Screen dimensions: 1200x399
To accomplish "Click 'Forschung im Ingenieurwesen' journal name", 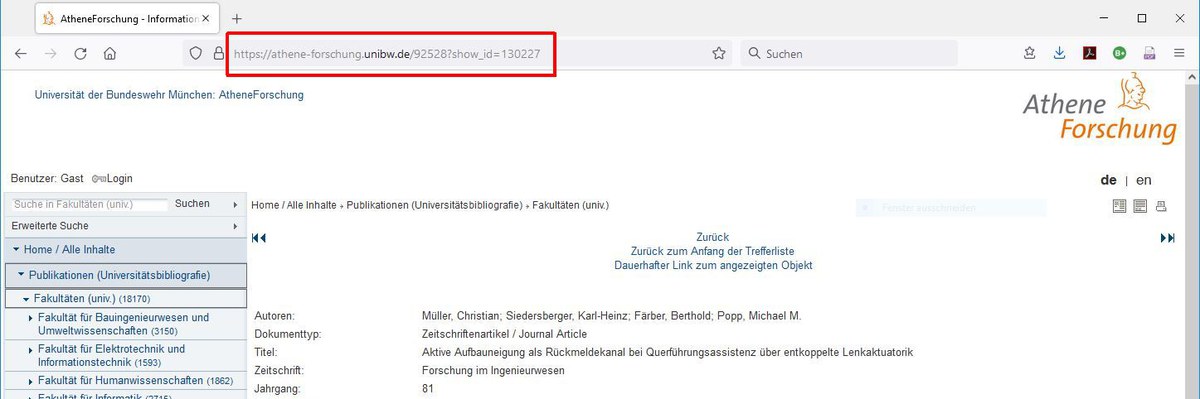I will (494, 370).
